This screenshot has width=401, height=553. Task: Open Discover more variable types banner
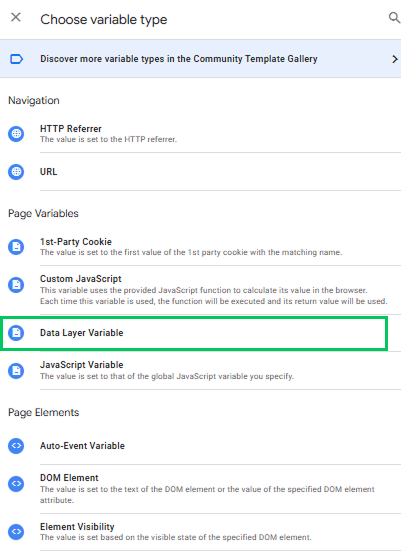[x=200, y=59]
